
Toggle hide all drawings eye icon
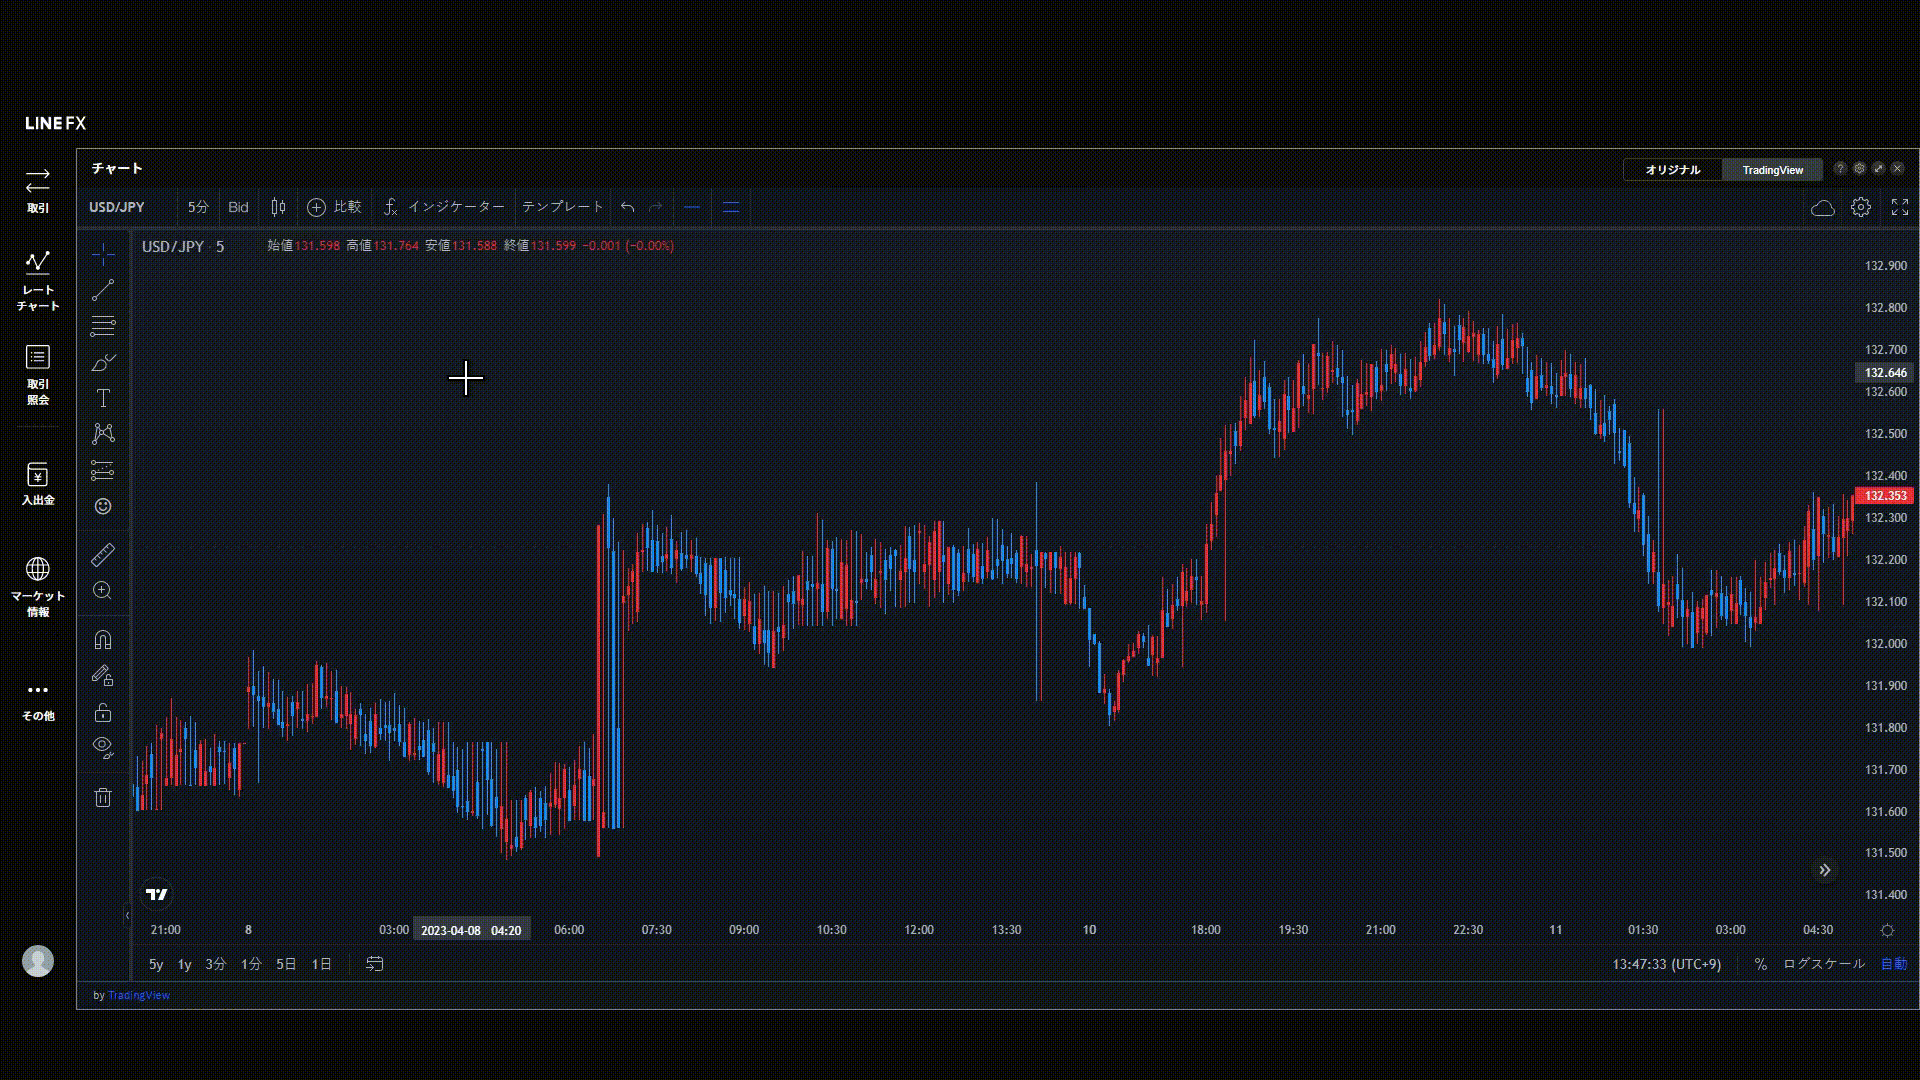[x=103, y=747]
